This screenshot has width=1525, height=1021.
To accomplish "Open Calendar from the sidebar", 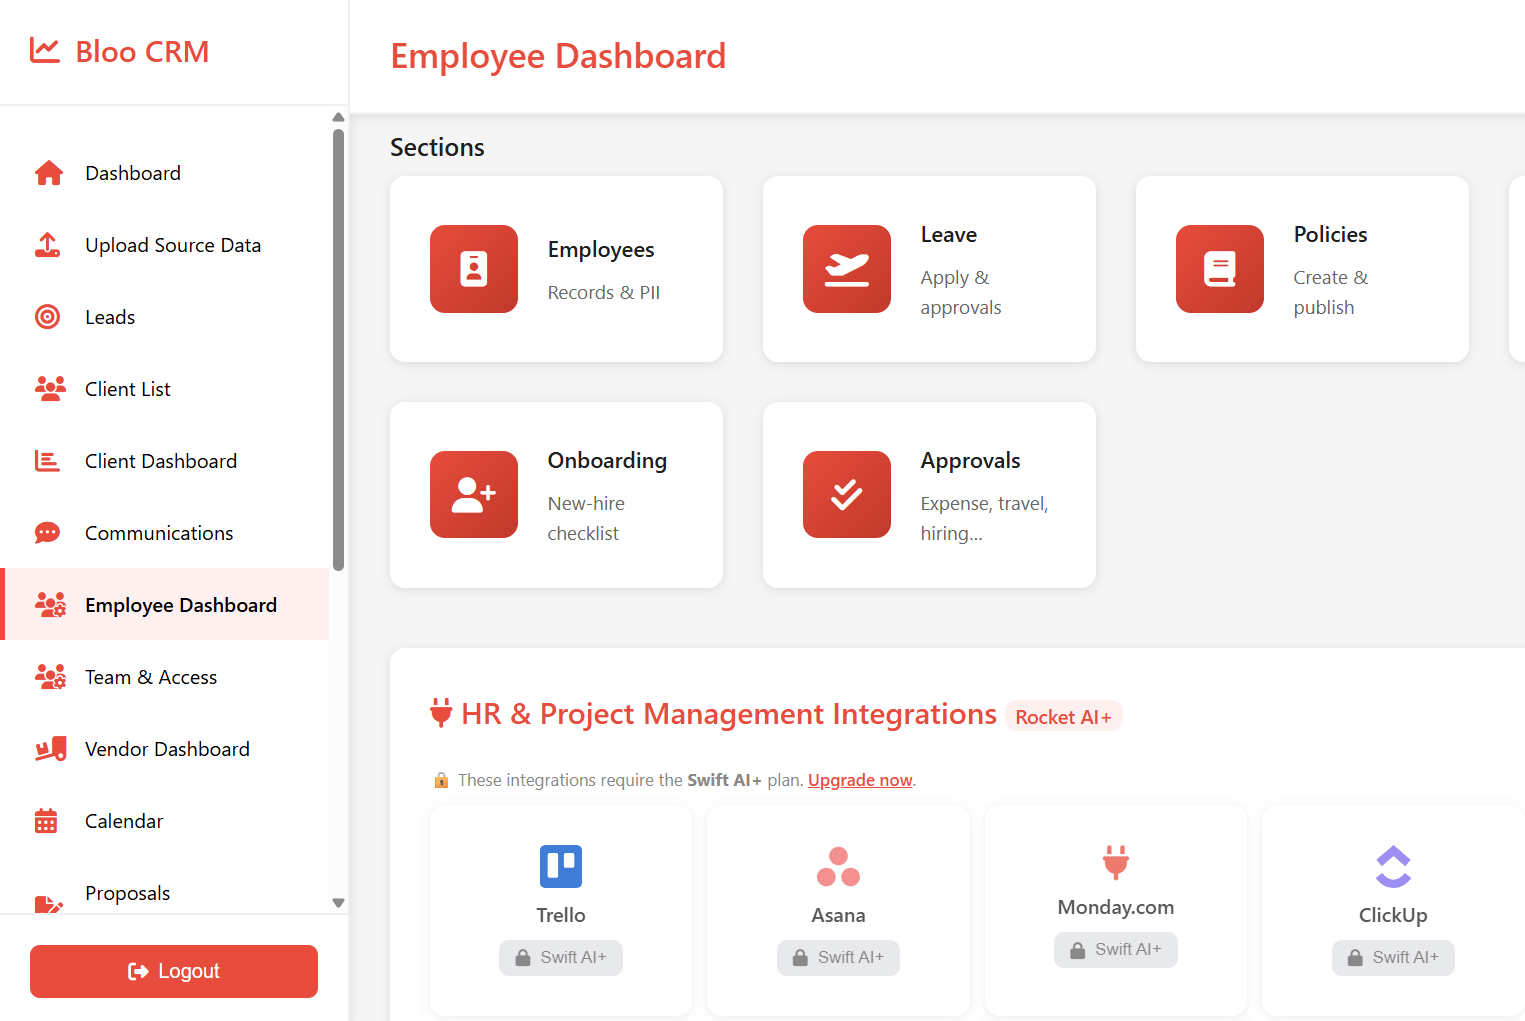I will pos(166,821).
